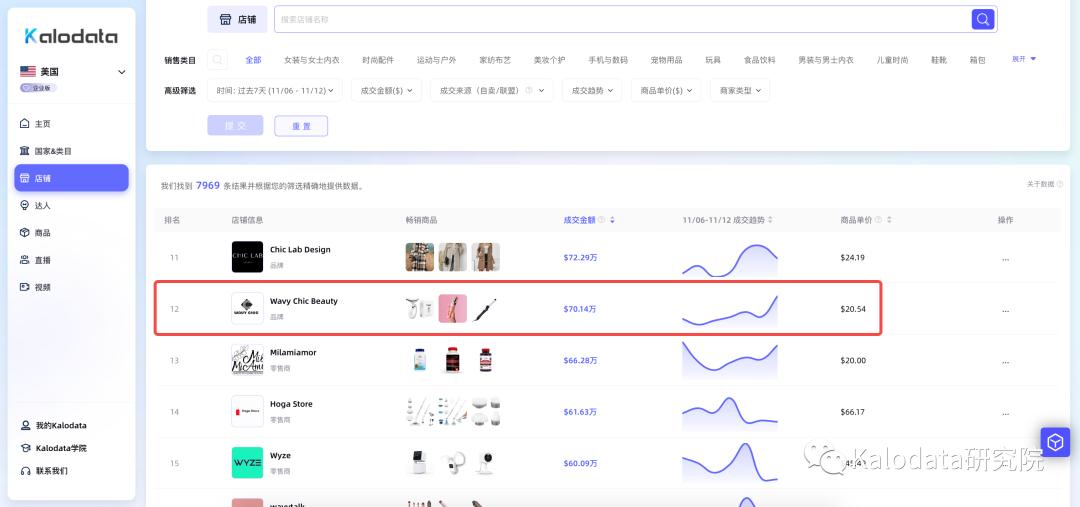Open actions menu for Hoga Store
Screen dimensions: 1080x507
1006,413
